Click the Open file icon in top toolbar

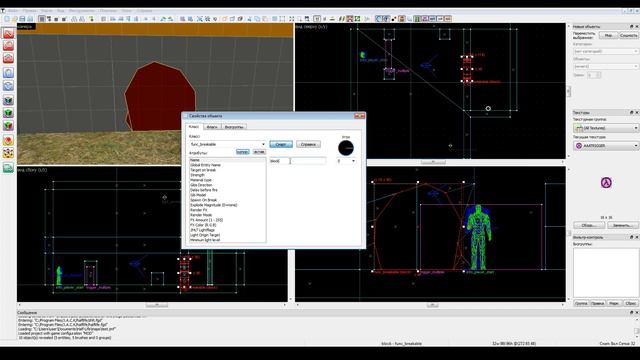click(14, 19)
